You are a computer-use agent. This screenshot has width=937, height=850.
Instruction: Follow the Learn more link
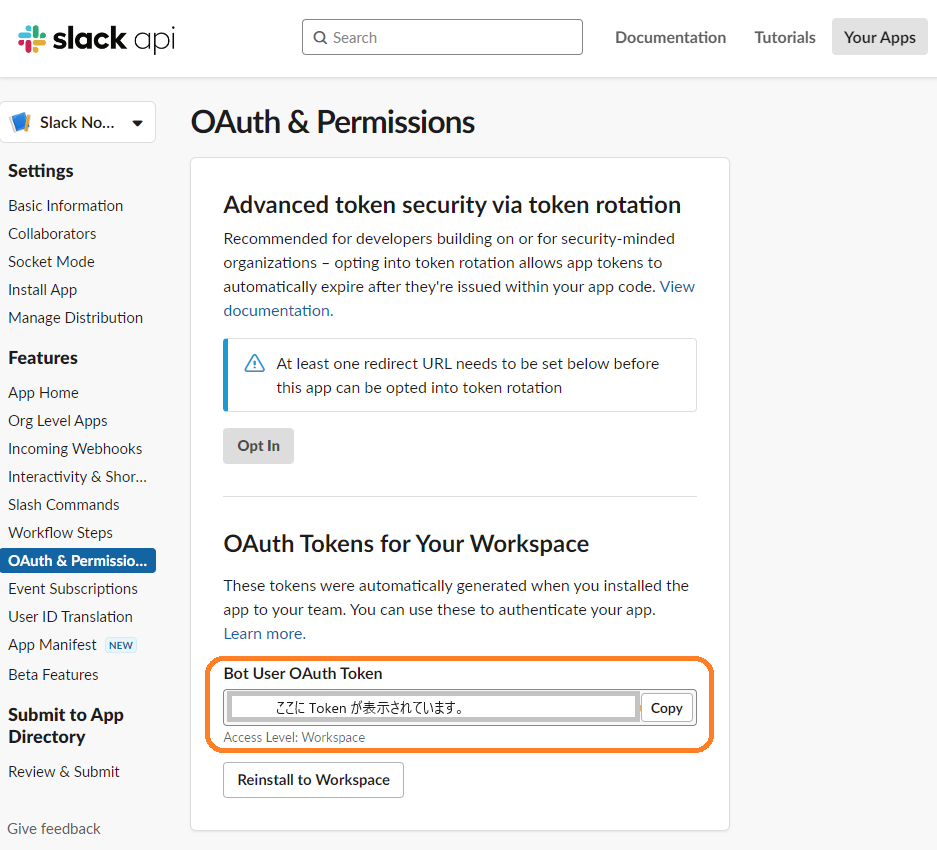pos(264,634)
